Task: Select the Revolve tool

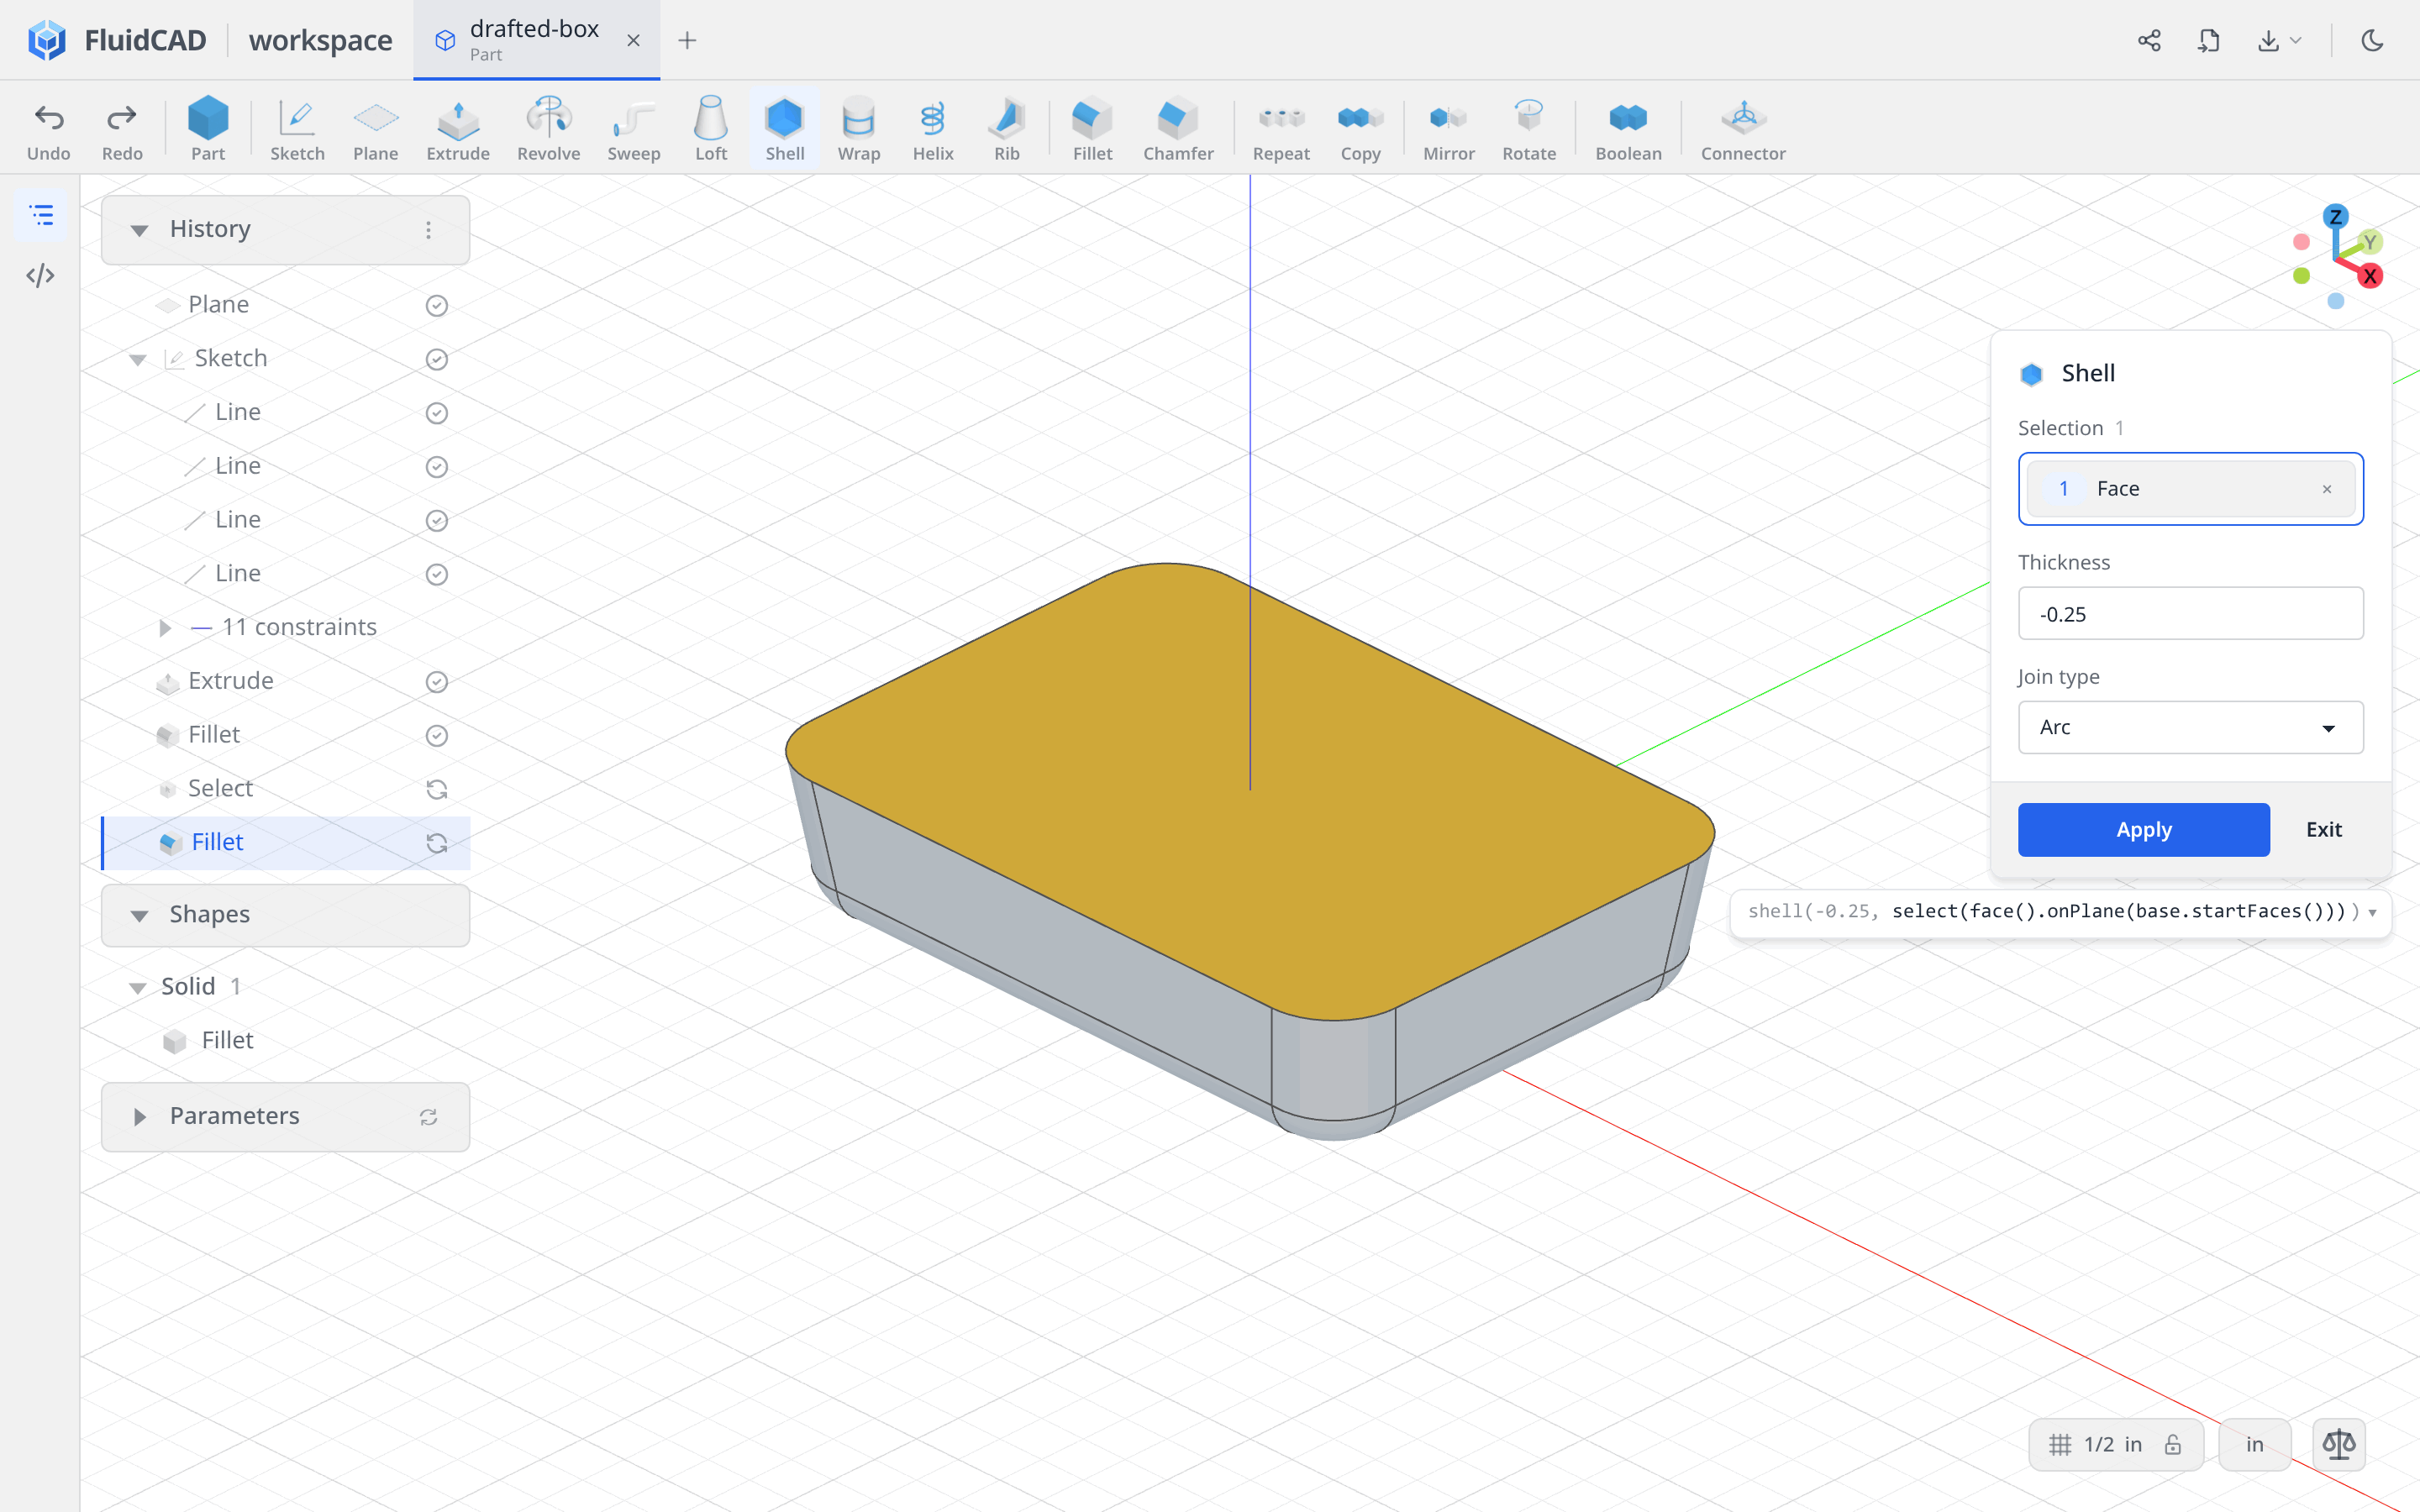Action: 548,129
